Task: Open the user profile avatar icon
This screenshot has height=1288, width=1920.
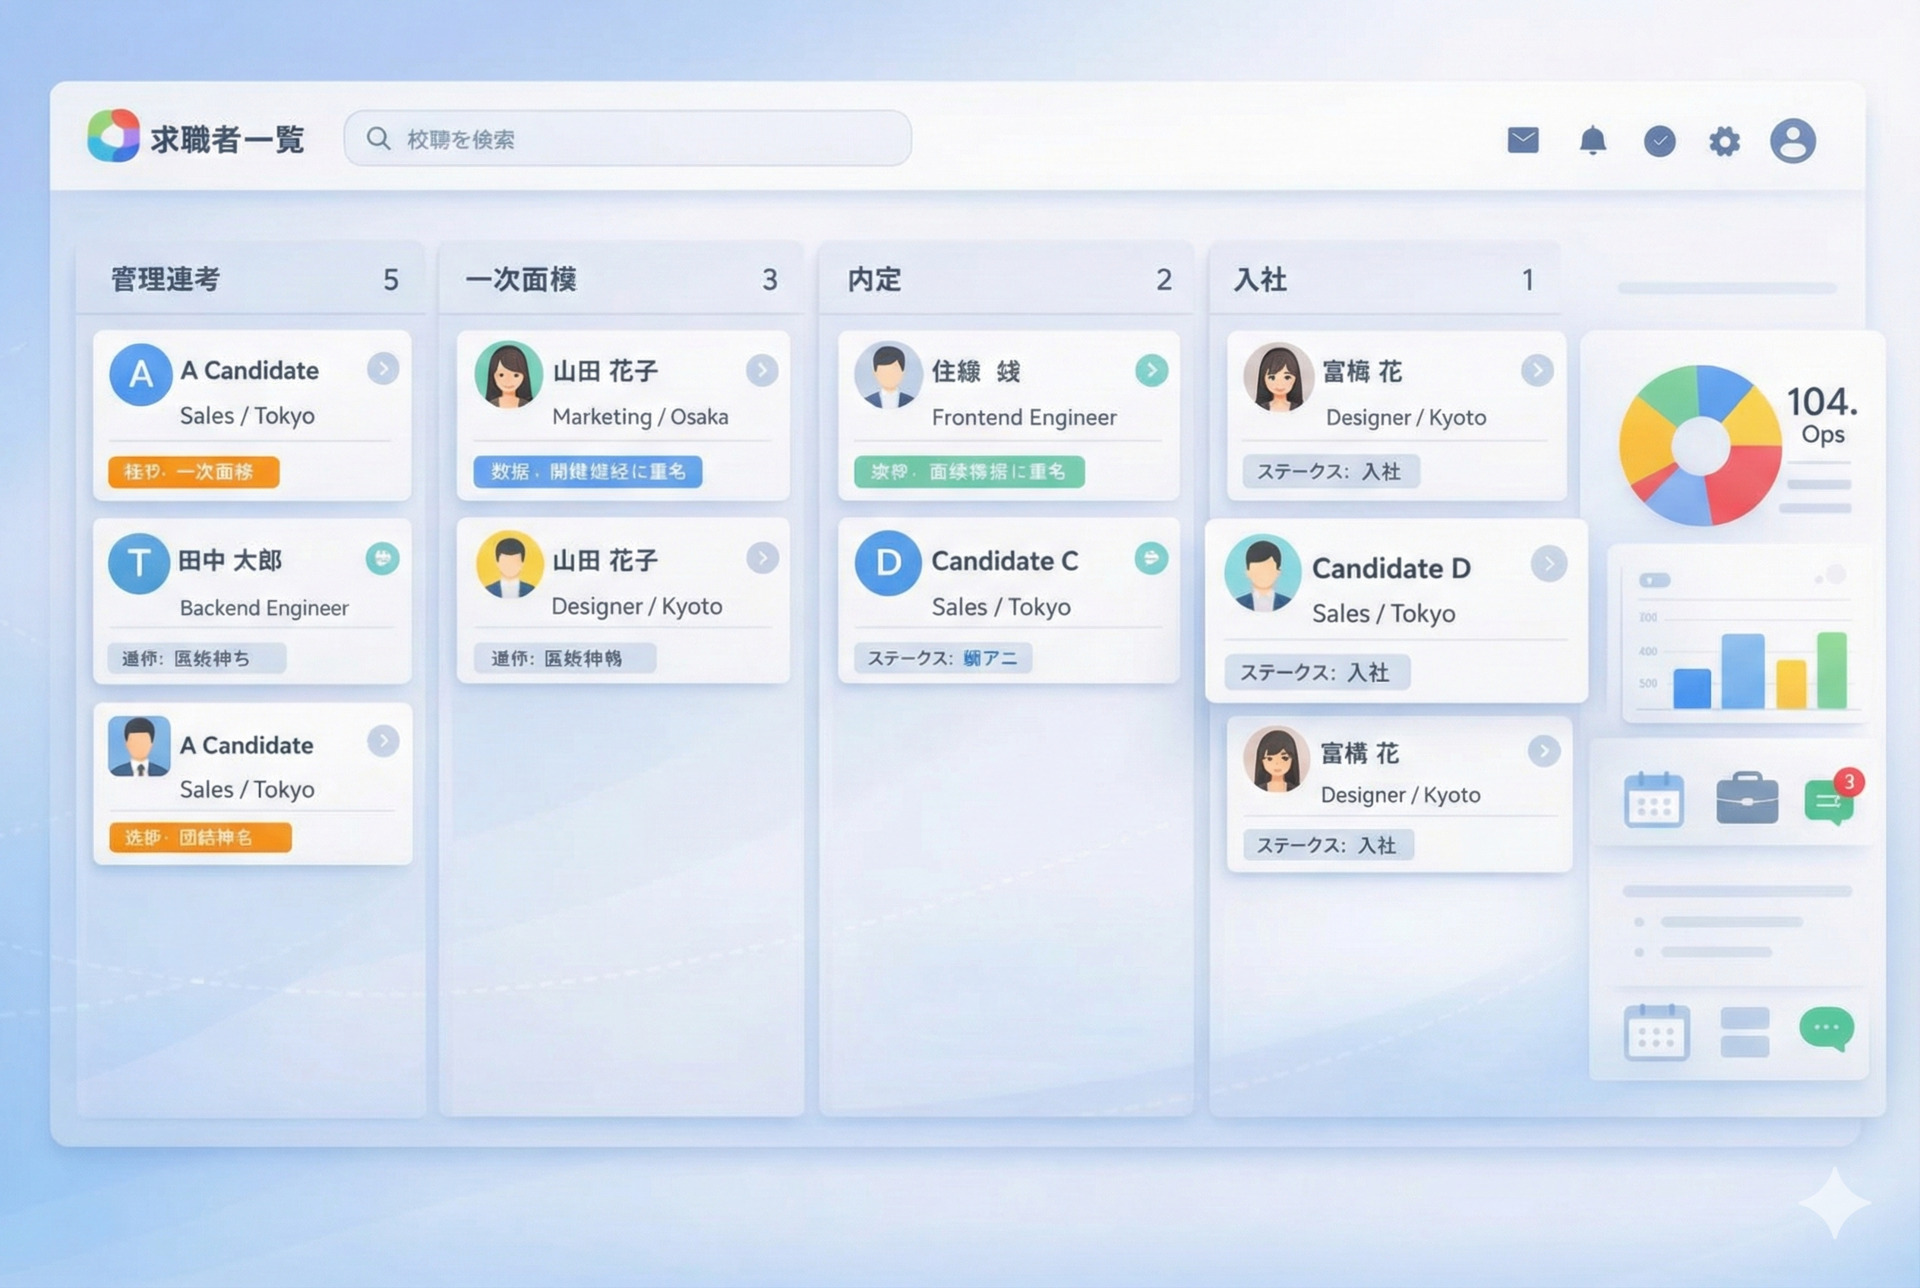Action: [1793, 140]
